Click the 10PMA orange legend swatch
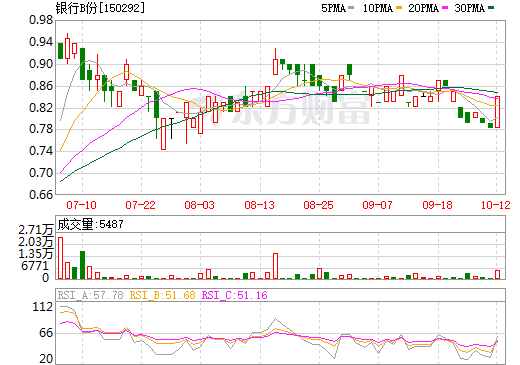This screenshot has height=365, width=520. (x=399, y=7)
